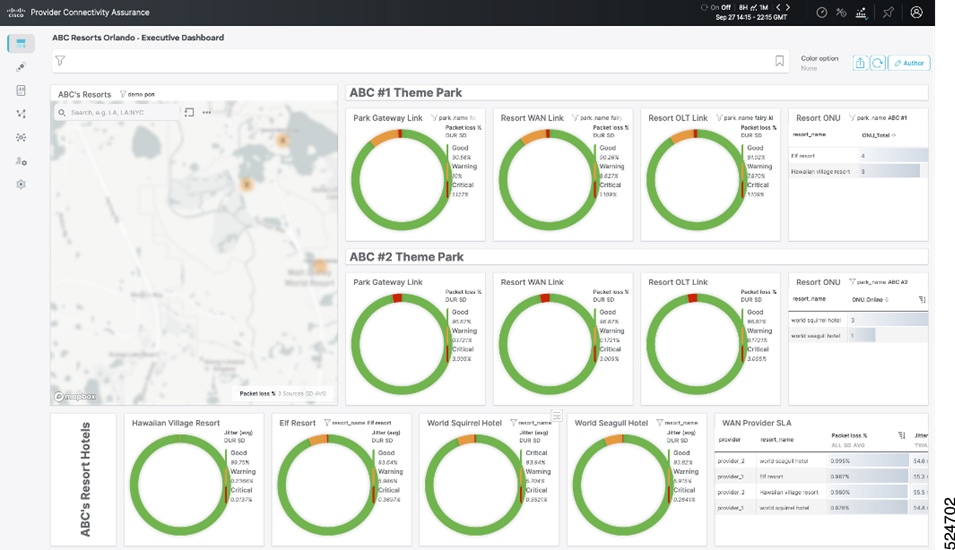Click the 'world squirrel hotel' row in WAN Provider SLA
Screen dimensions: 955x550
(x=821, y=508)
